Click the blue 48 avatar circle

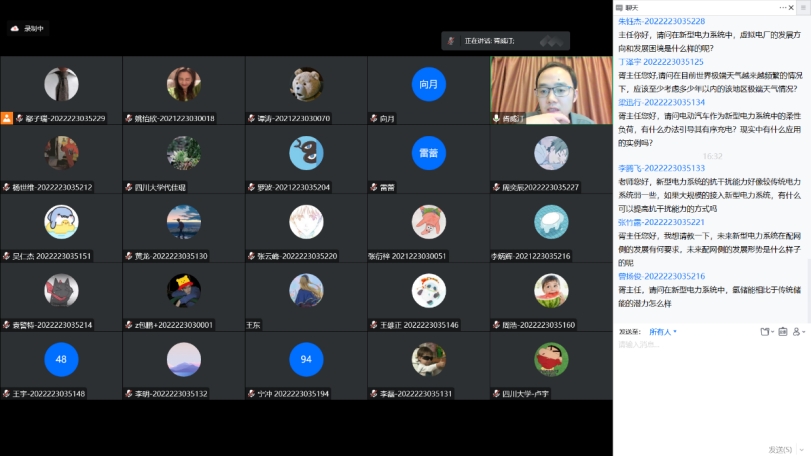pyautogui.click(x=61, y=358)
